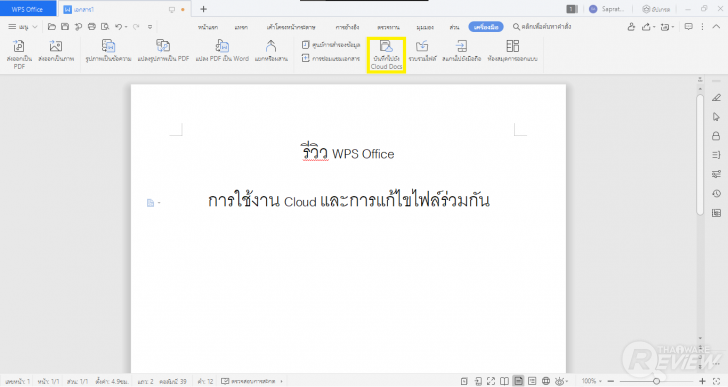Click Save to Cloud Docs
This screenshot has width=728, height=387.
[386, 55]
